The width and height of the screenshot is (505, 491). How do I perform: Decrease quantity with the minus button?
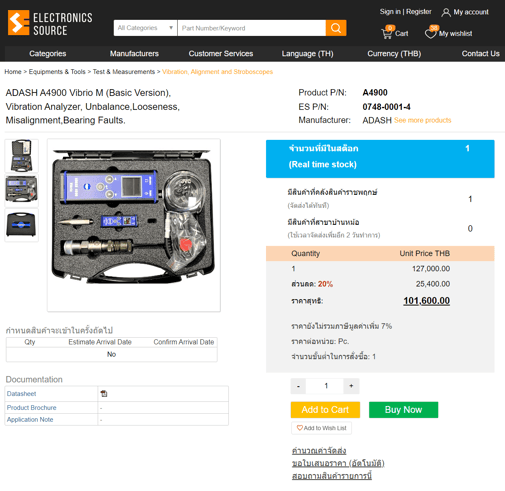[x=298, y=386]
